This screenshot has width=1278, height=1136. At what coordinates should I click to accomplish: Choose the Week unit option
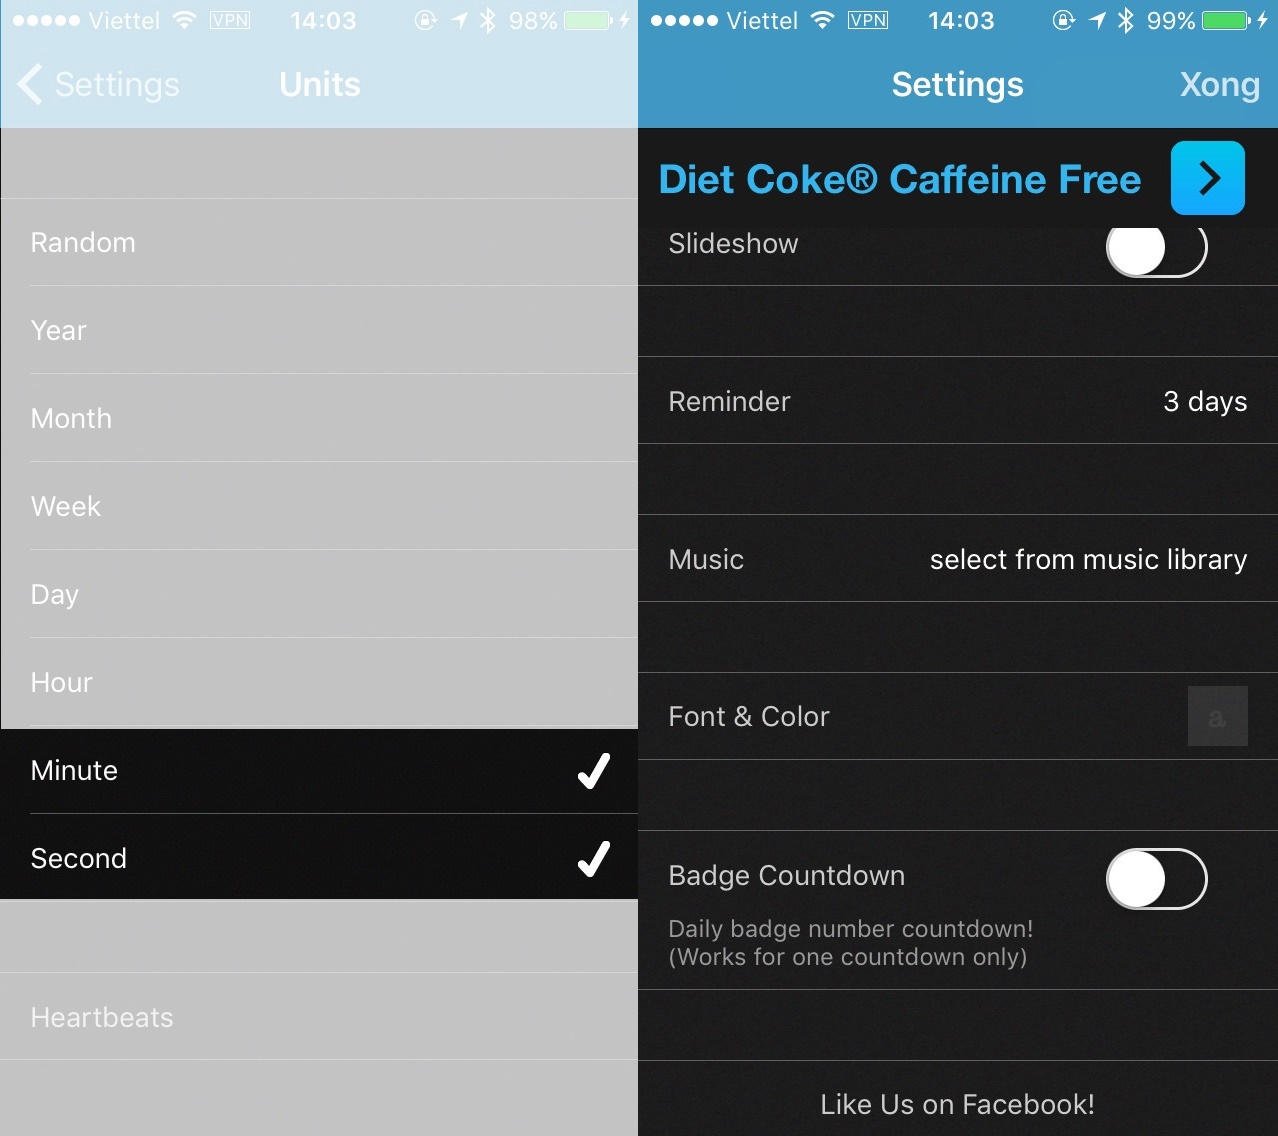66,506
